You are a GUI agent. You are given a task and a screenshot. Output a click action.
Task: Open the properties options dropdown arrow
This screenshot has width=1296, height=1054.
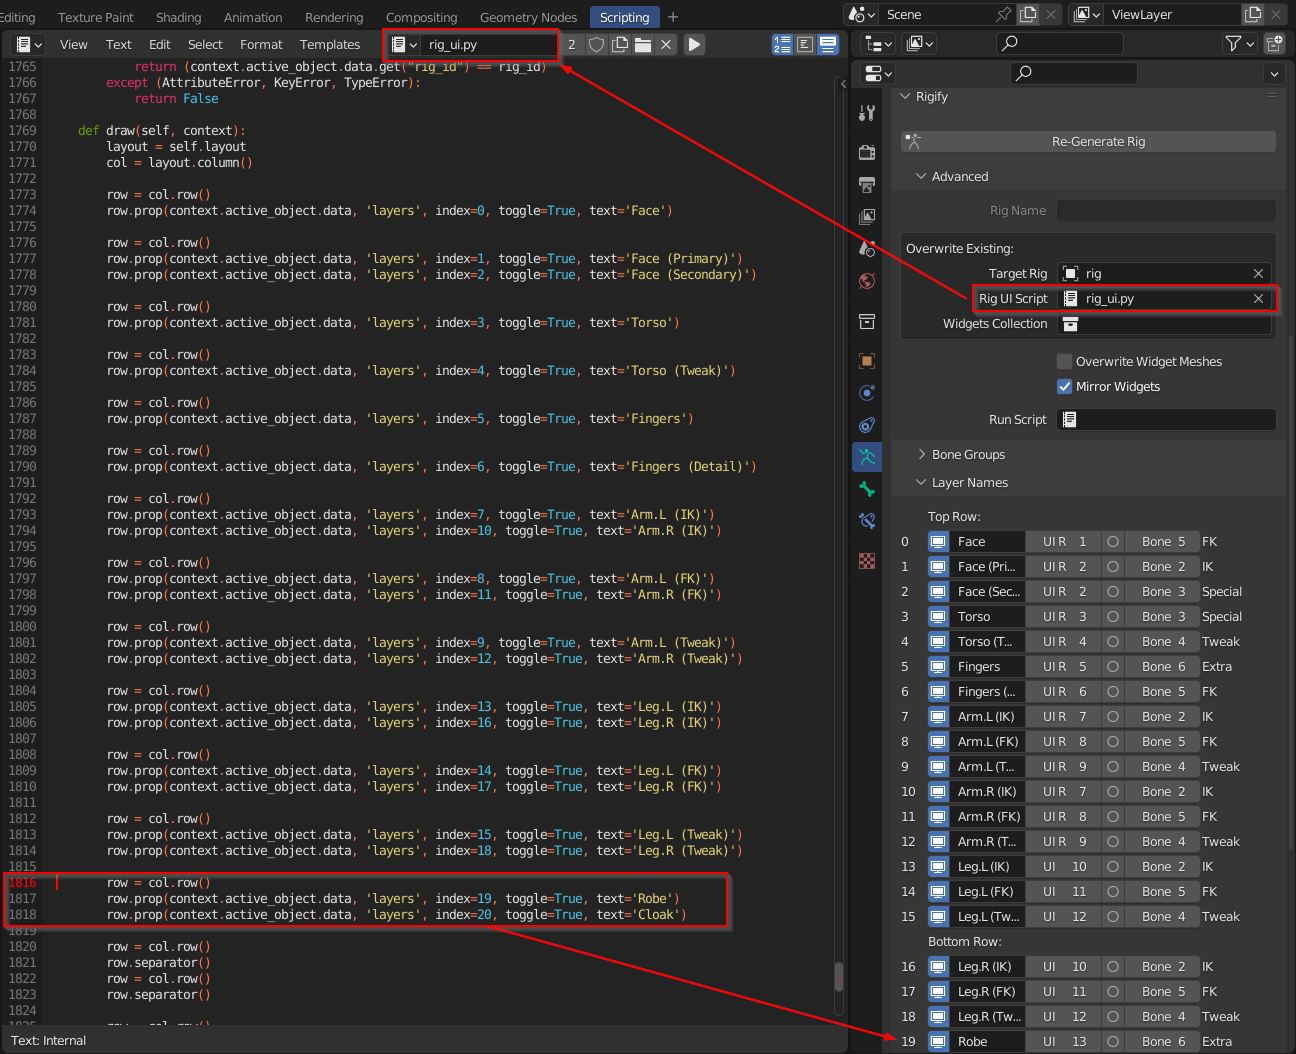1274,73
